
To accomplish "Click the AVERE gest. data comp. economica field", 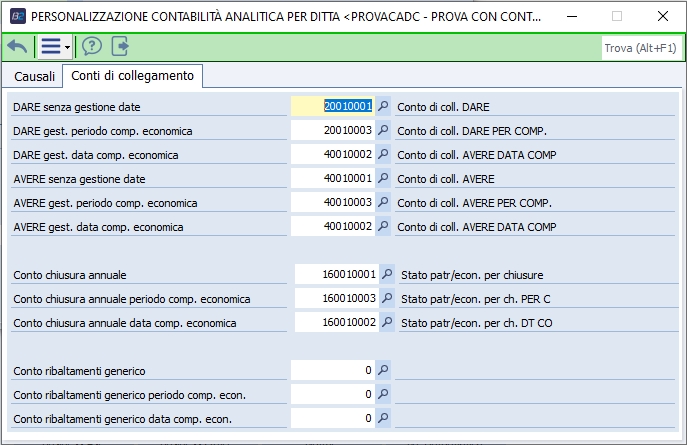I will coord(334,226).
